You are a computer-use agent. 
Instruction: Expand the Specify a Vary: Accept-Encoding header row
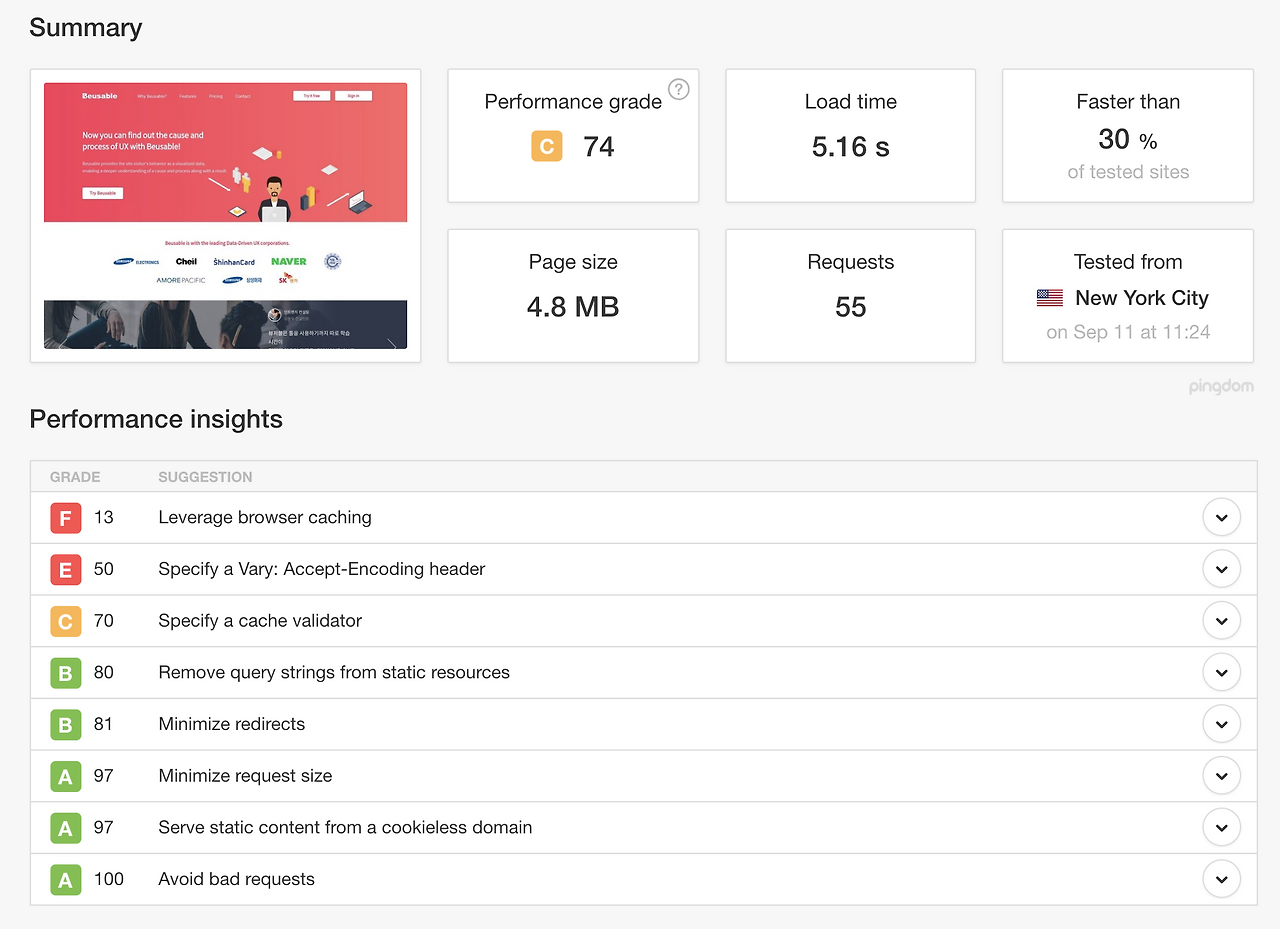pyautogui.click(x=1221, y=570)
